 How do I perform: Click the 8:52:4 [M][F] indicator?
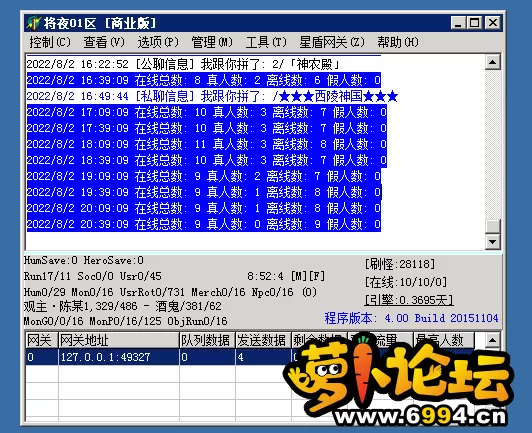point(286,276)
